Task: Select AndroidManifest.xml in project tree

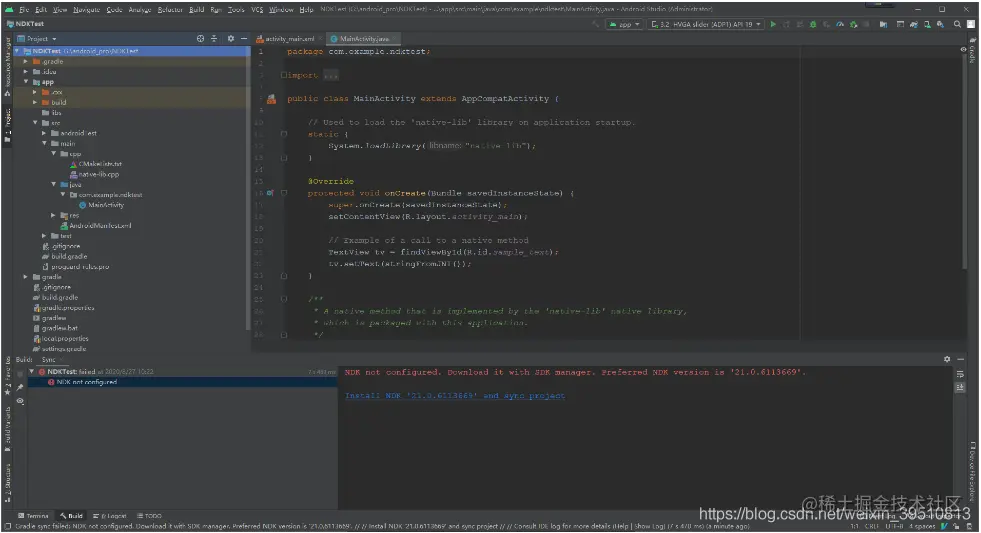Action: tap(100, 225)
